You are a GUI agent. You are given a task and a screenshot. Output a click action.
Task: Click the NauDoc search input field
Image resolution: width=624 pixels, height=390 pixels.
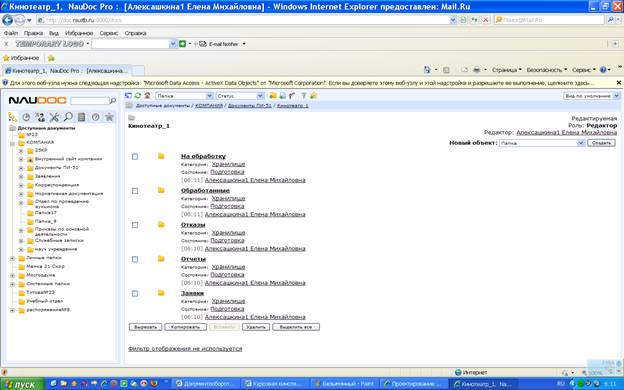(x=89, y=101)
